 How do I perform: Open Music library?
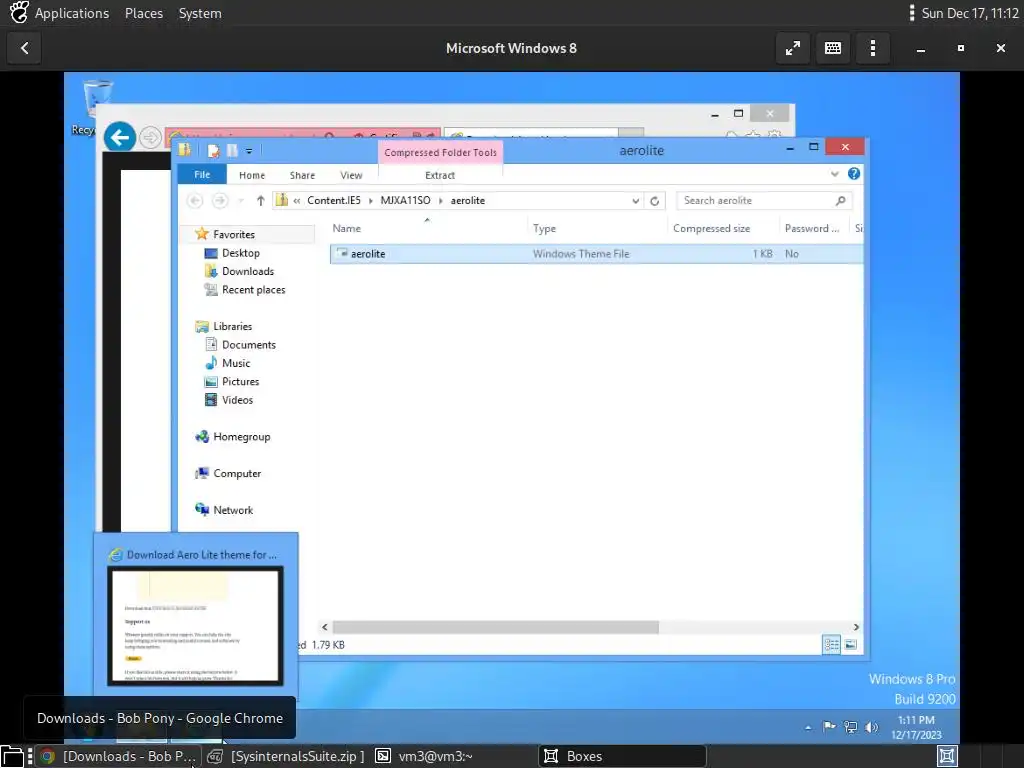pyautogui.click(x=236, y=362)
